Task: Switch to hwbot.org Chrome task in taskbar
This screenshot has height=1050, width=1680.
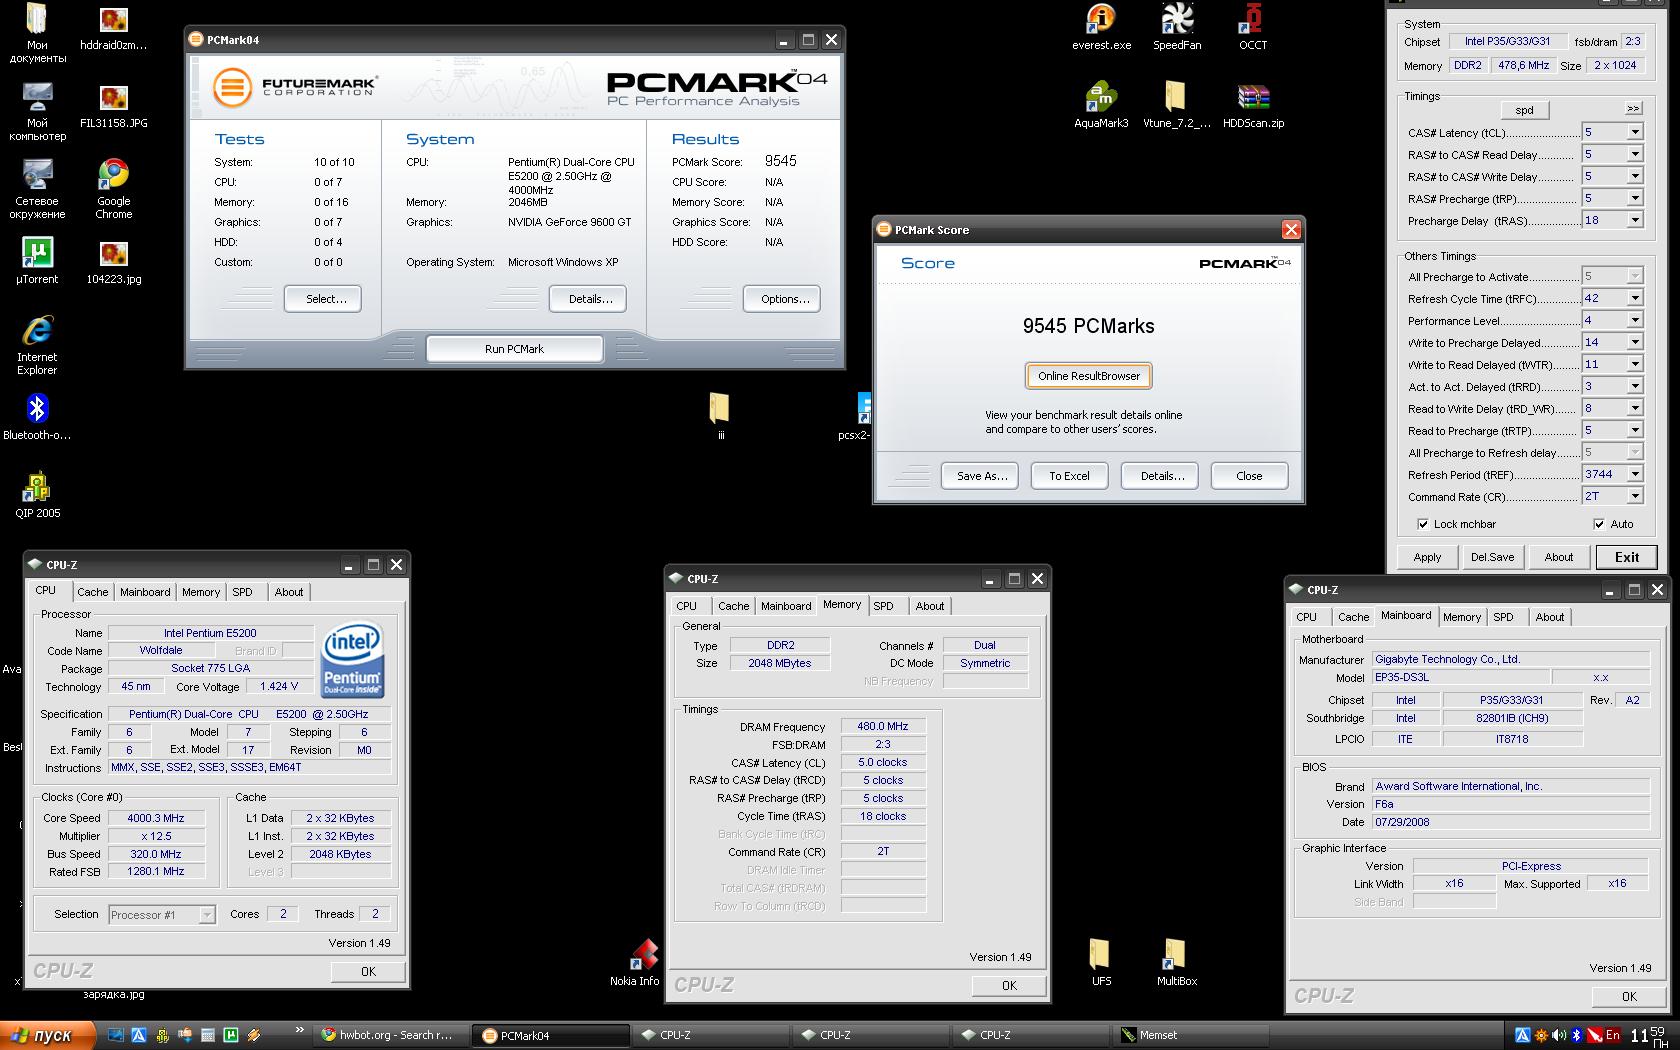Action: click(x=393, y=1035)
